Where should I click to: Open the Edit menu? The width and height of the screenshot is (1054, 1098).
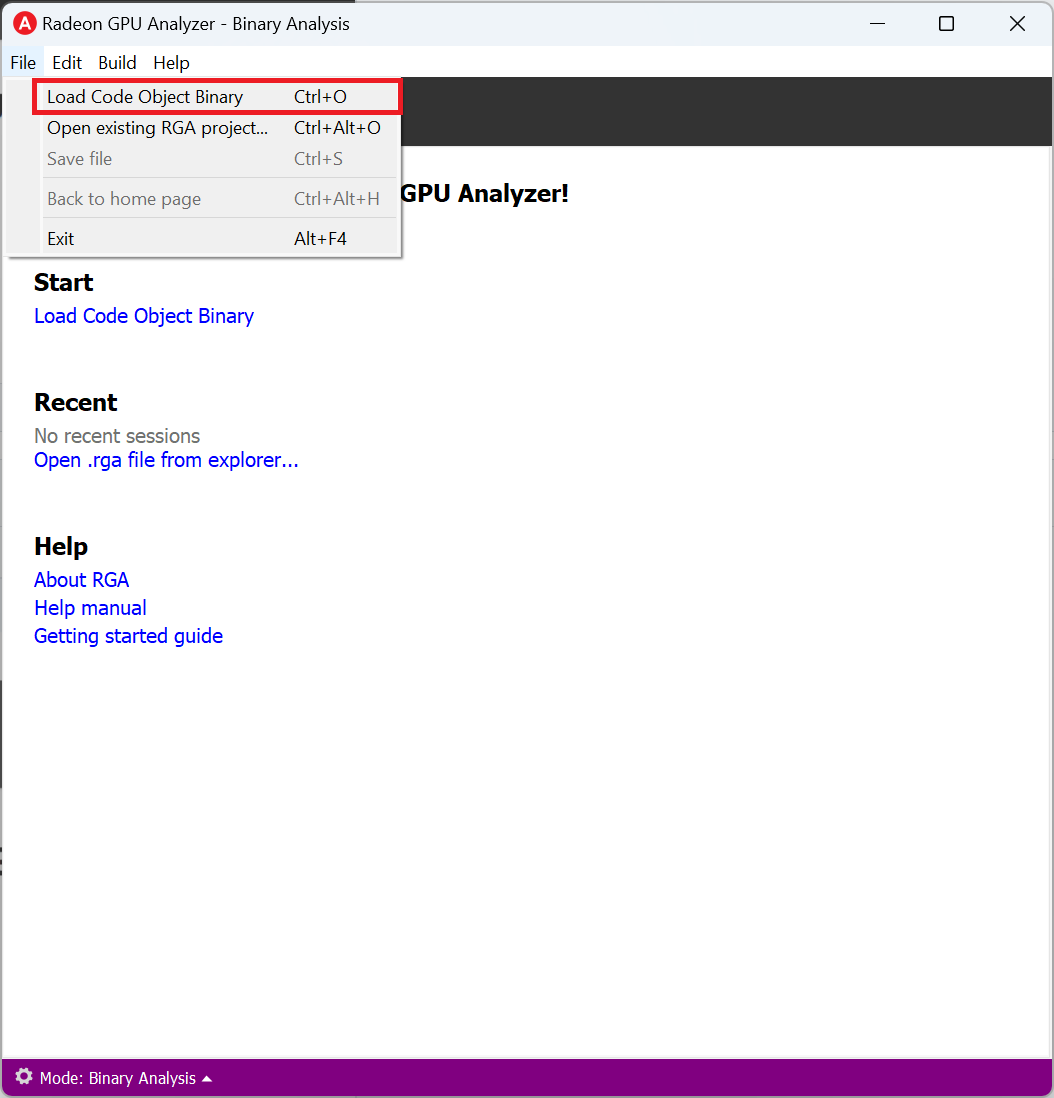[x=67, y=62]
